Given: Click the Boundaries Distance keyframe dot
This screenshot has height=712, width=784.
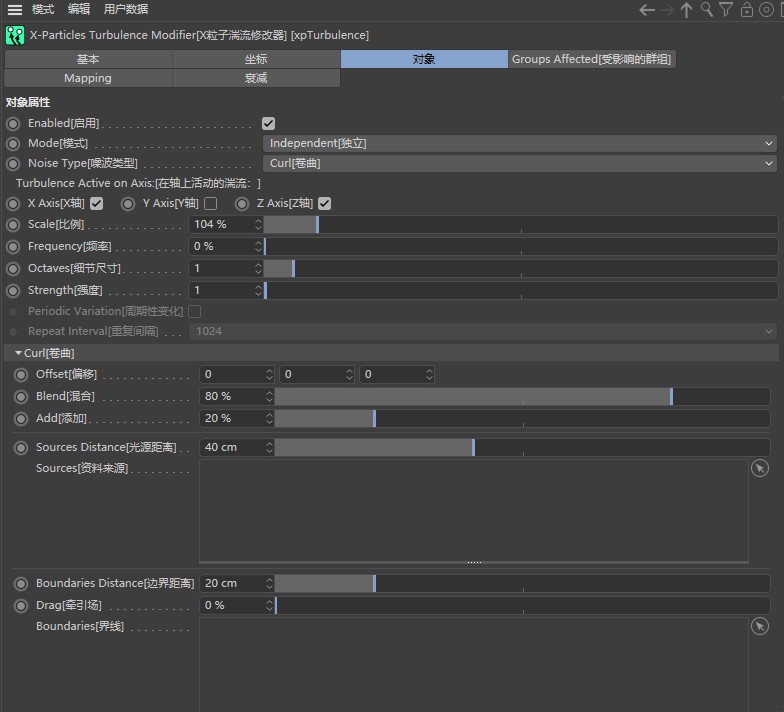Looking at the screenshot, I should (21, 584).
